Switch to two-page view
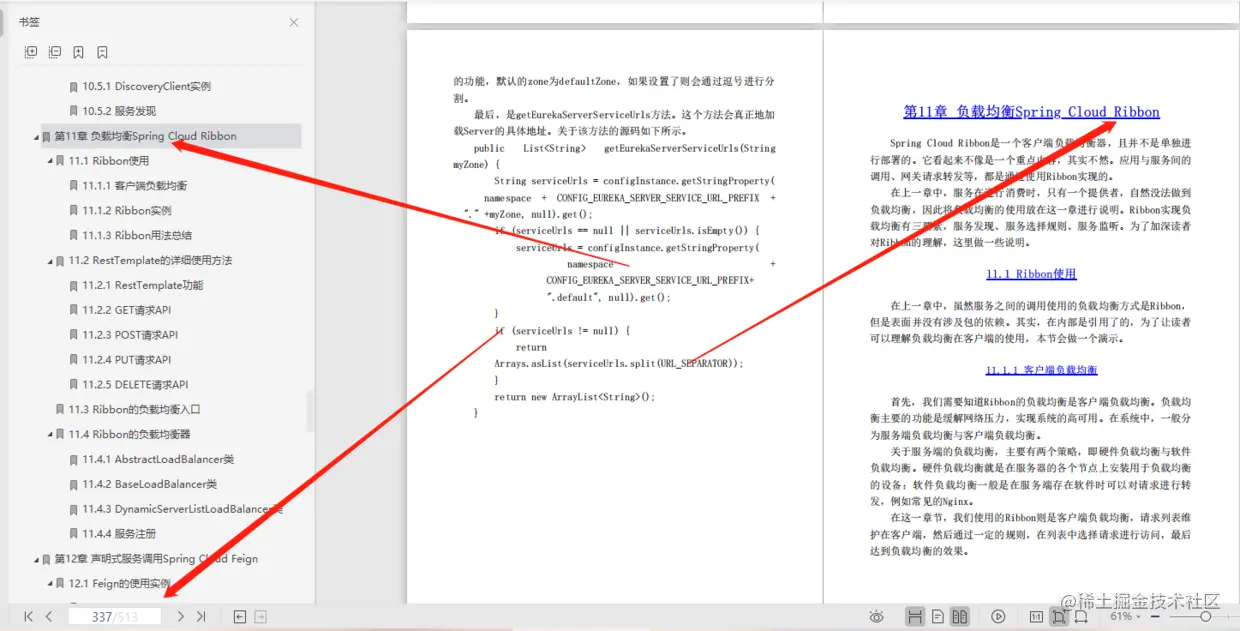This screenshot has width=1240, height=631. coord(960,617)
